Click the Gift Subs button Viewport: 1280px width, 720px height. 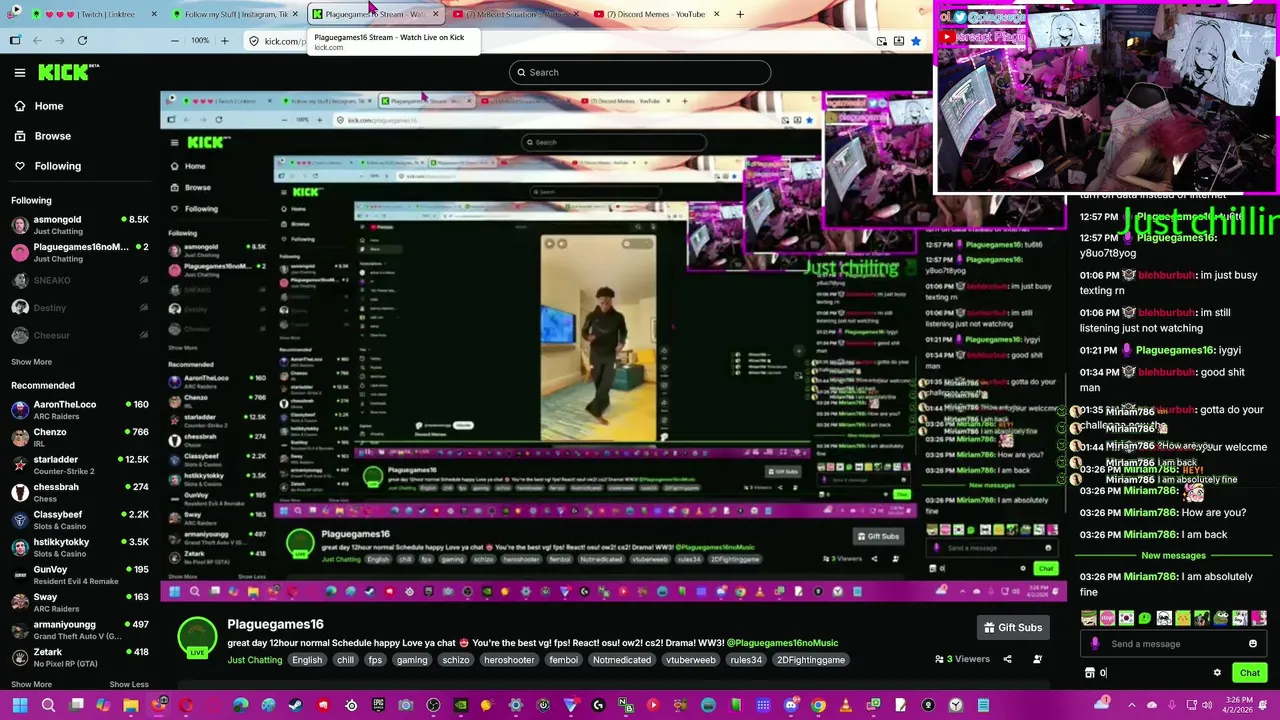pyautogui.click(x=1013, y=628)
